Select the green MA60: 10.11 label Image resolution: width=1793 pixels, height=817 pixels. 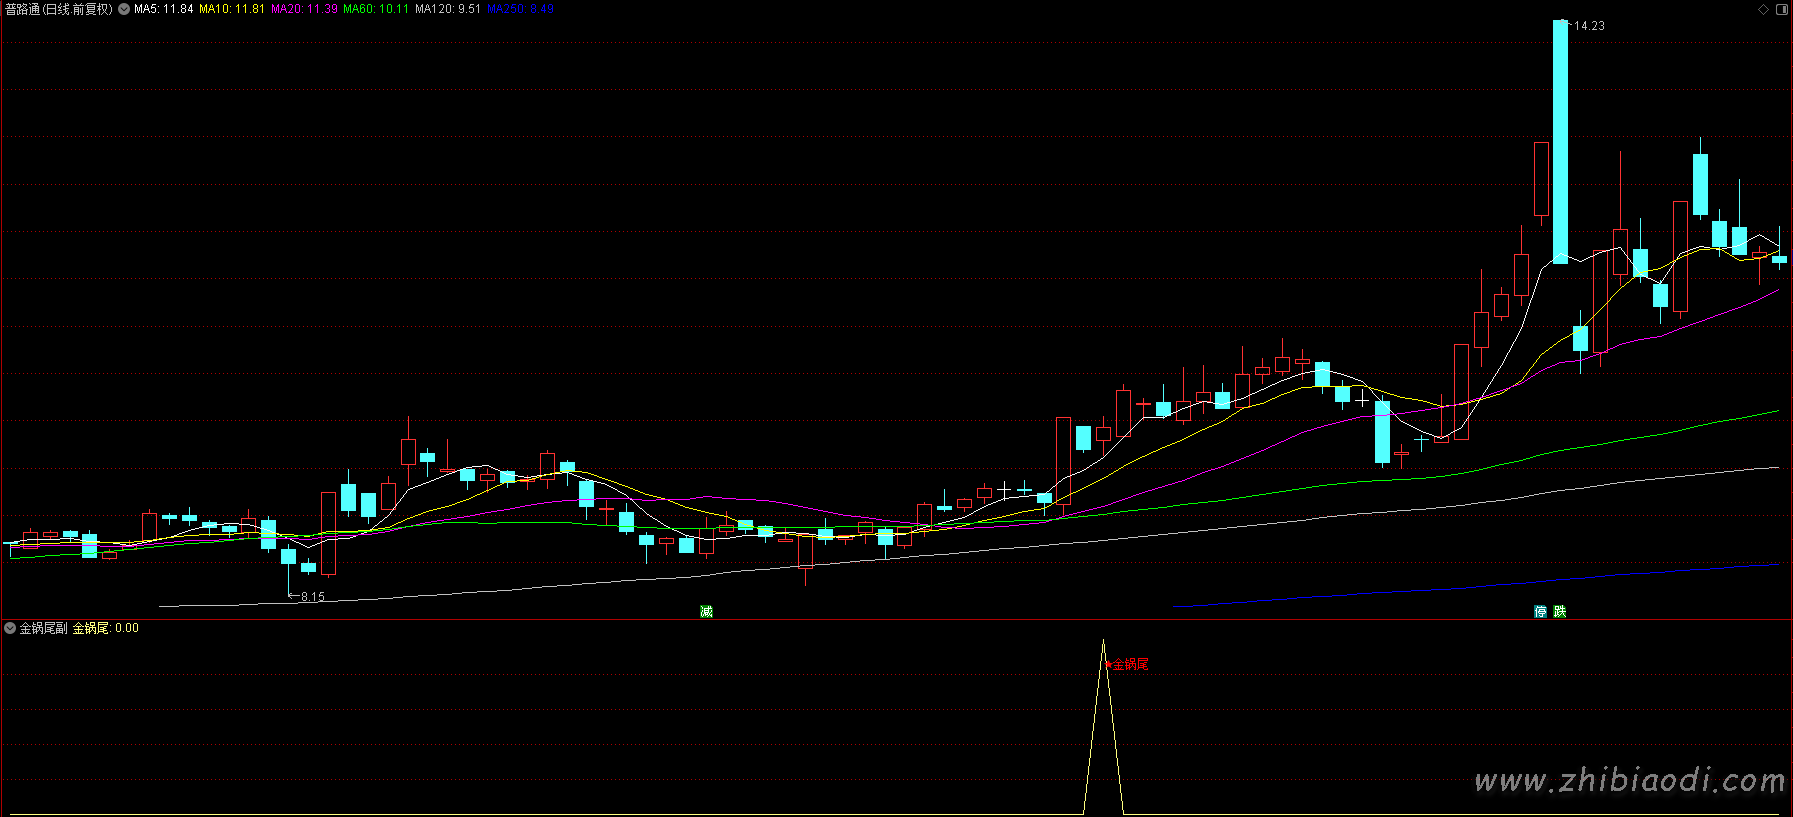376,9
